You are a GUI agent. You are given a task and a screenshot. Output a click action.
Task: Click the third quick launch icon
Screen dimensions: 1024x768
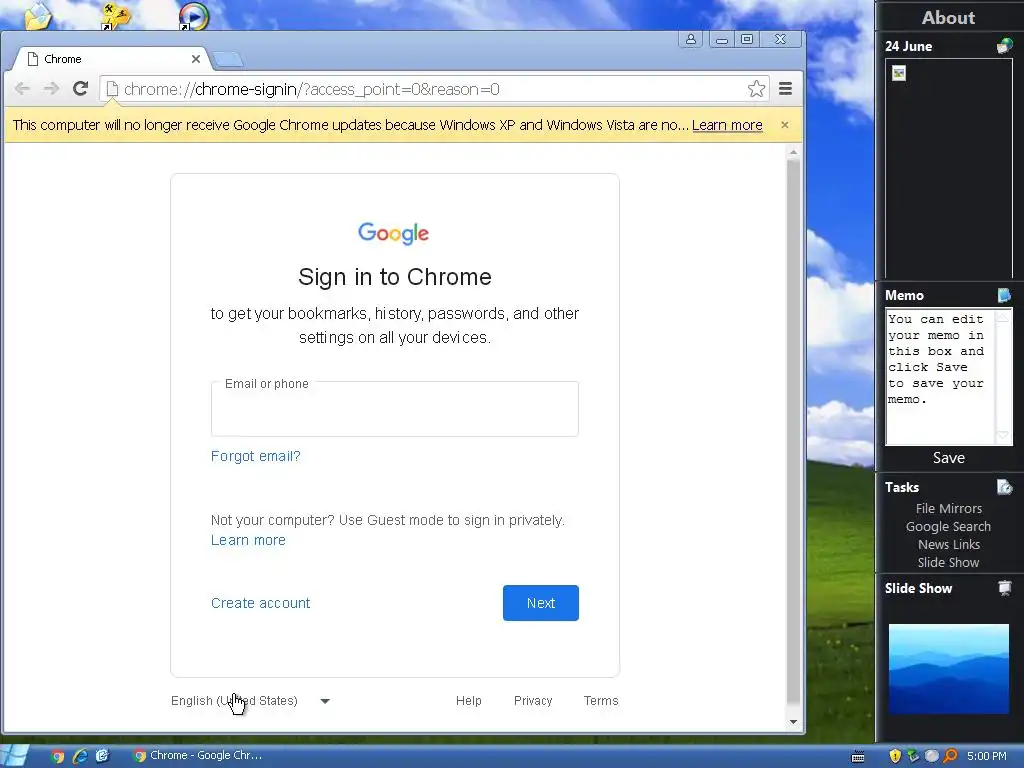click(x=103, y=756)
